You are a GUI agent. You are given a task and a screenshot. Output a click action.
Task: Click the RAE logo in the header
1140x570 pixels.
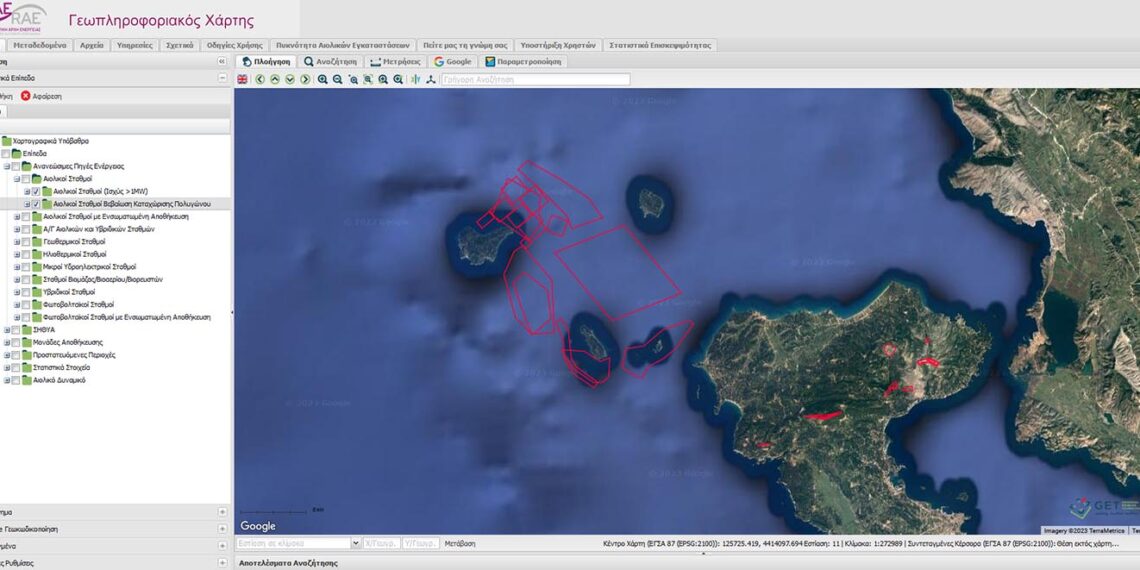point(22,16)
